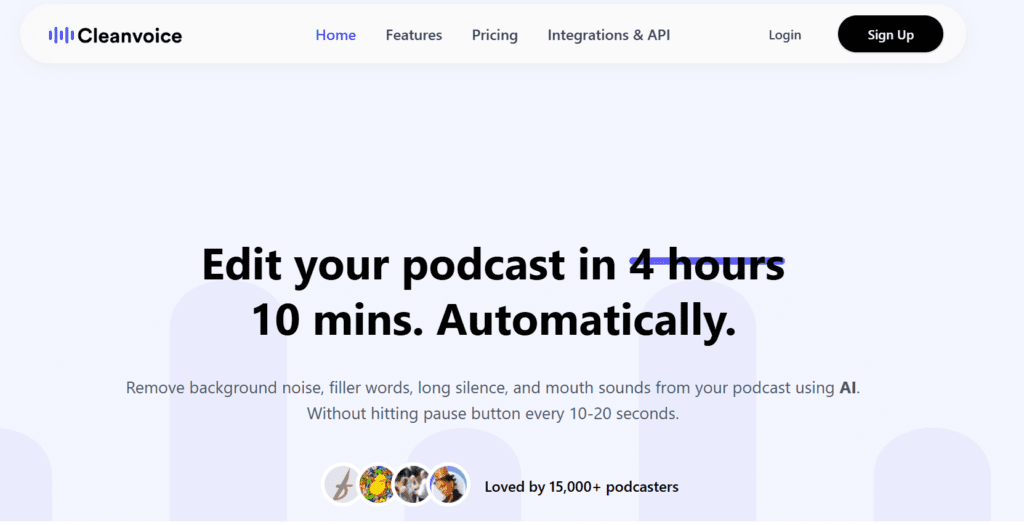This screenshot has width=1024, height=525.
Task: Click the man wearing hat avatar
Action: (449, 485)
